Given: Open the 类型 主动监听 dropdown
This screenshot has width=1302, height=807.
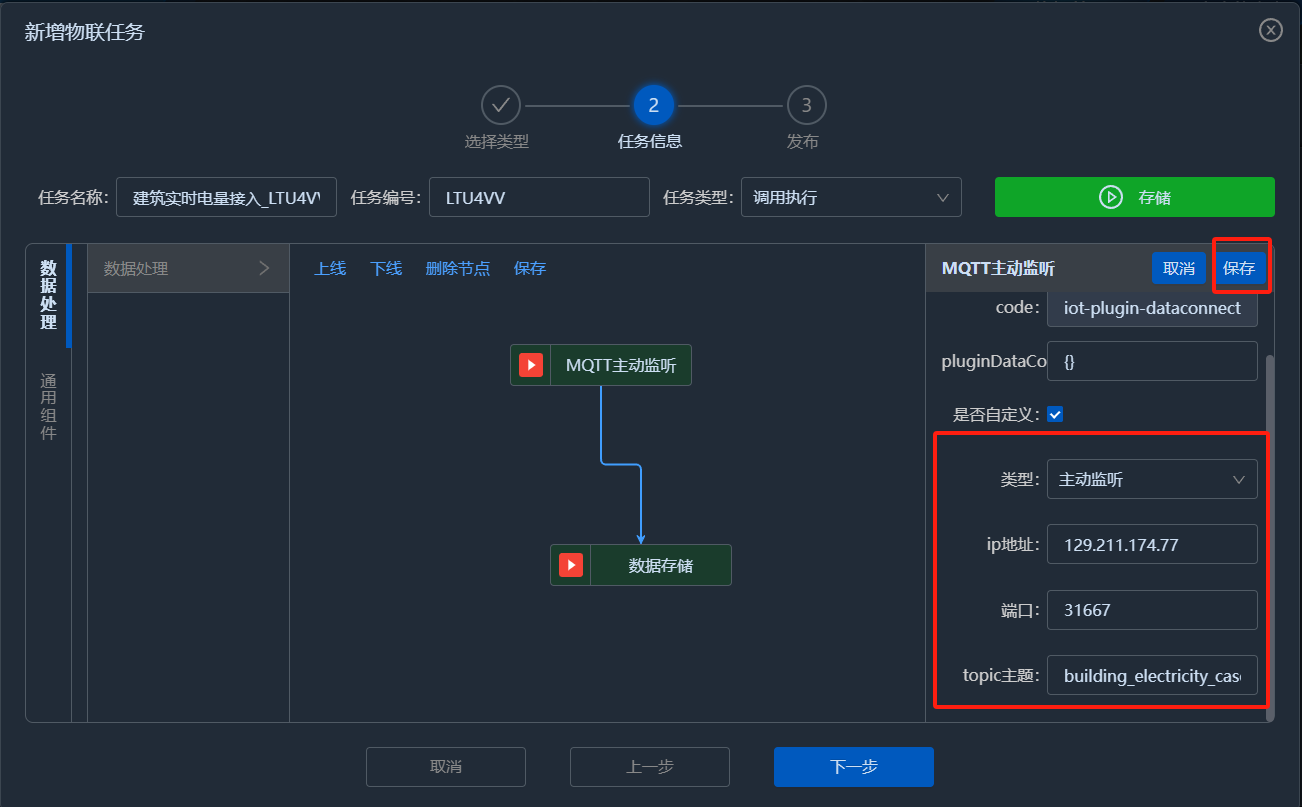Looking at the screenshot, I should [x=1151, y=479].
